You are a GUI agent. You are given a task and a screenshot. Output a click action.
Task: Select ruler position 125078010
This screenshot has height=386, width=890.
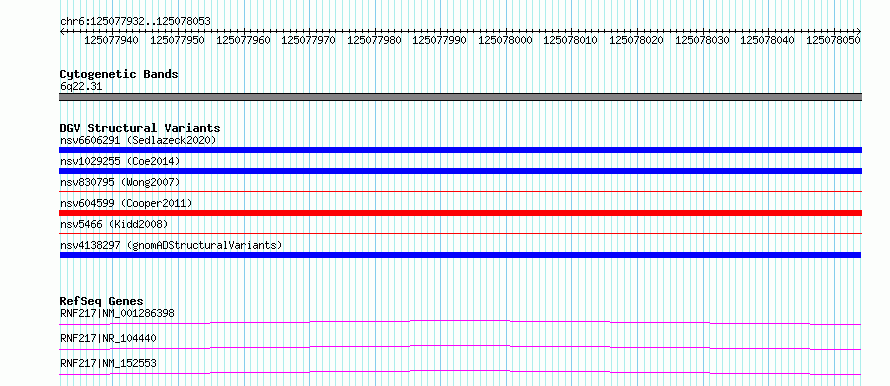pos(570,40)
